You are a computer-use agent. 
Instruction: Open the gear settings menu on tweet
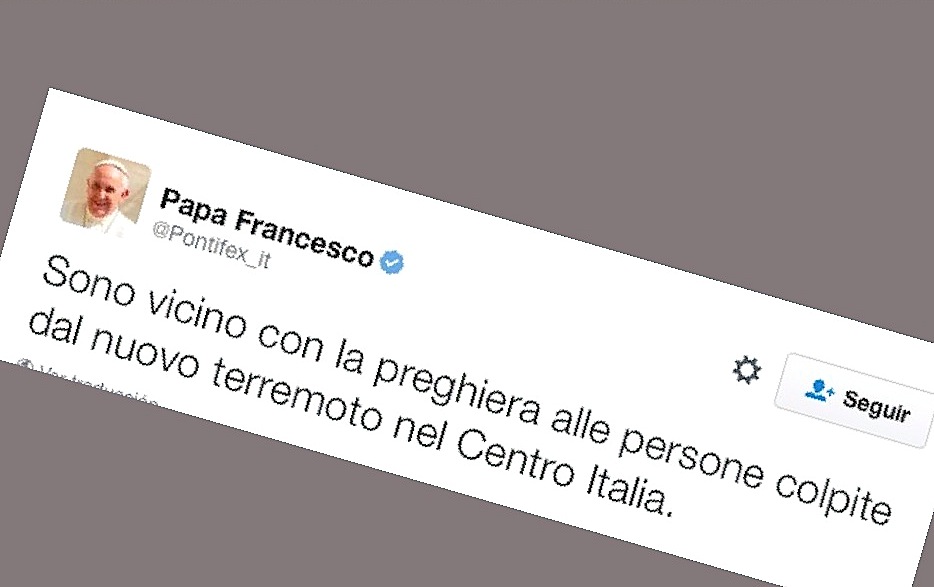click(x=746, y=370)
